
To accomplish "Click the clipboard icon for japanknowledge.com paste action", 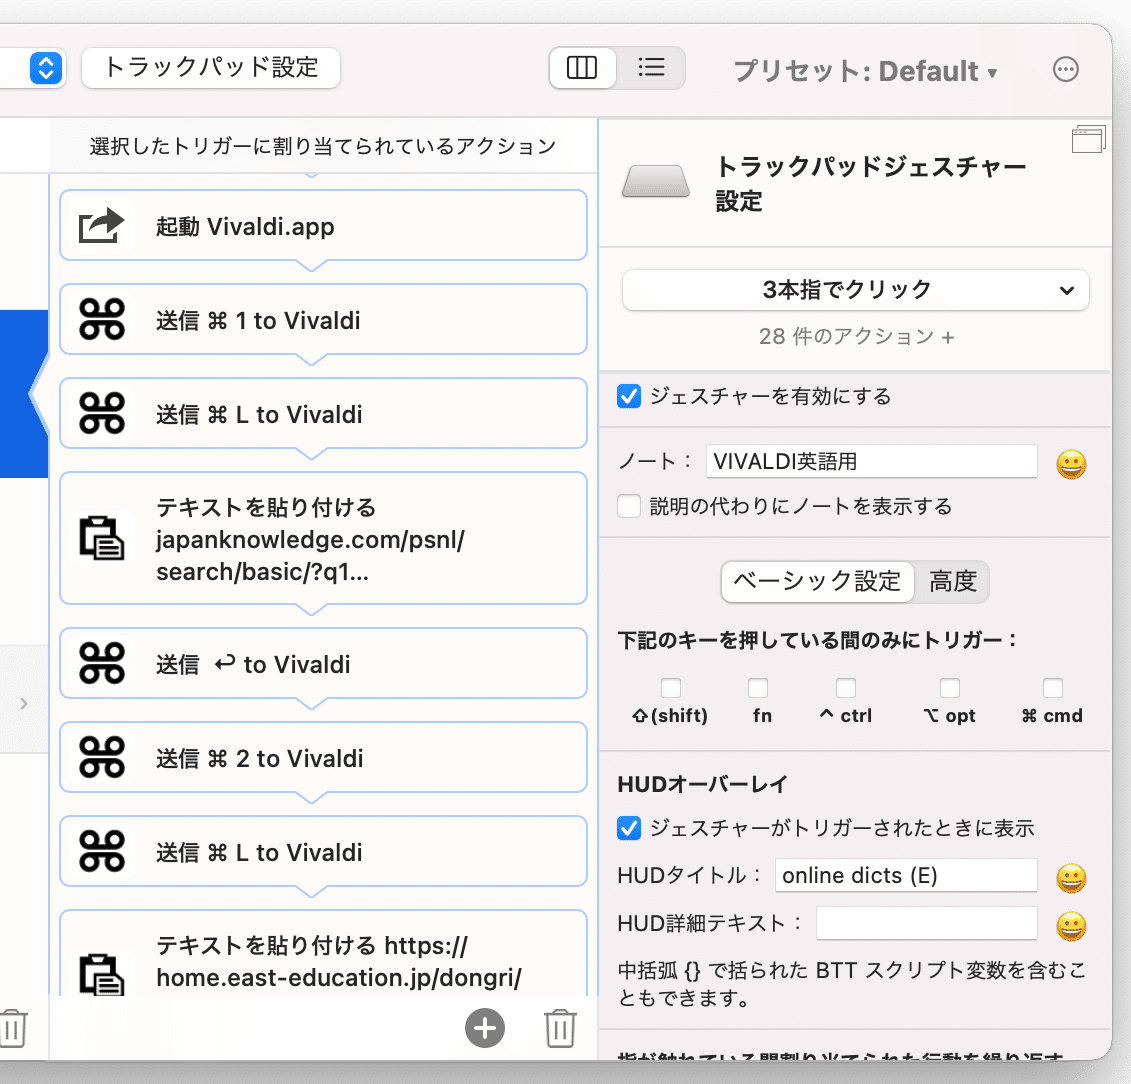I will coord(102,538).
